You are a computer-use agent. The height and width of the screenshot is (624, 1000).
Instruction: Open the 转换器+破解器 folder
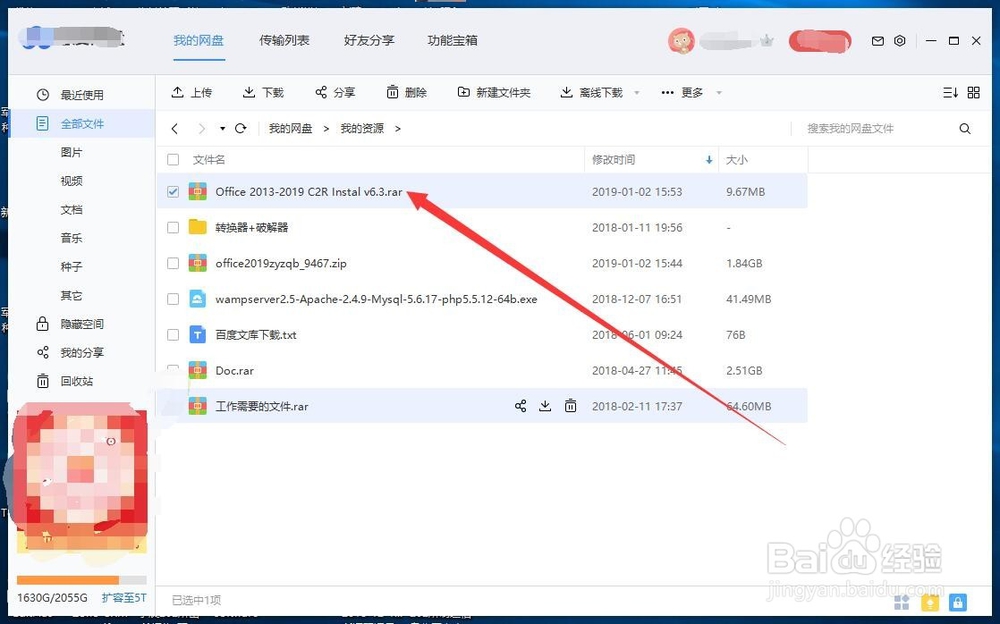pyautogui.click(x=252, y=227)
